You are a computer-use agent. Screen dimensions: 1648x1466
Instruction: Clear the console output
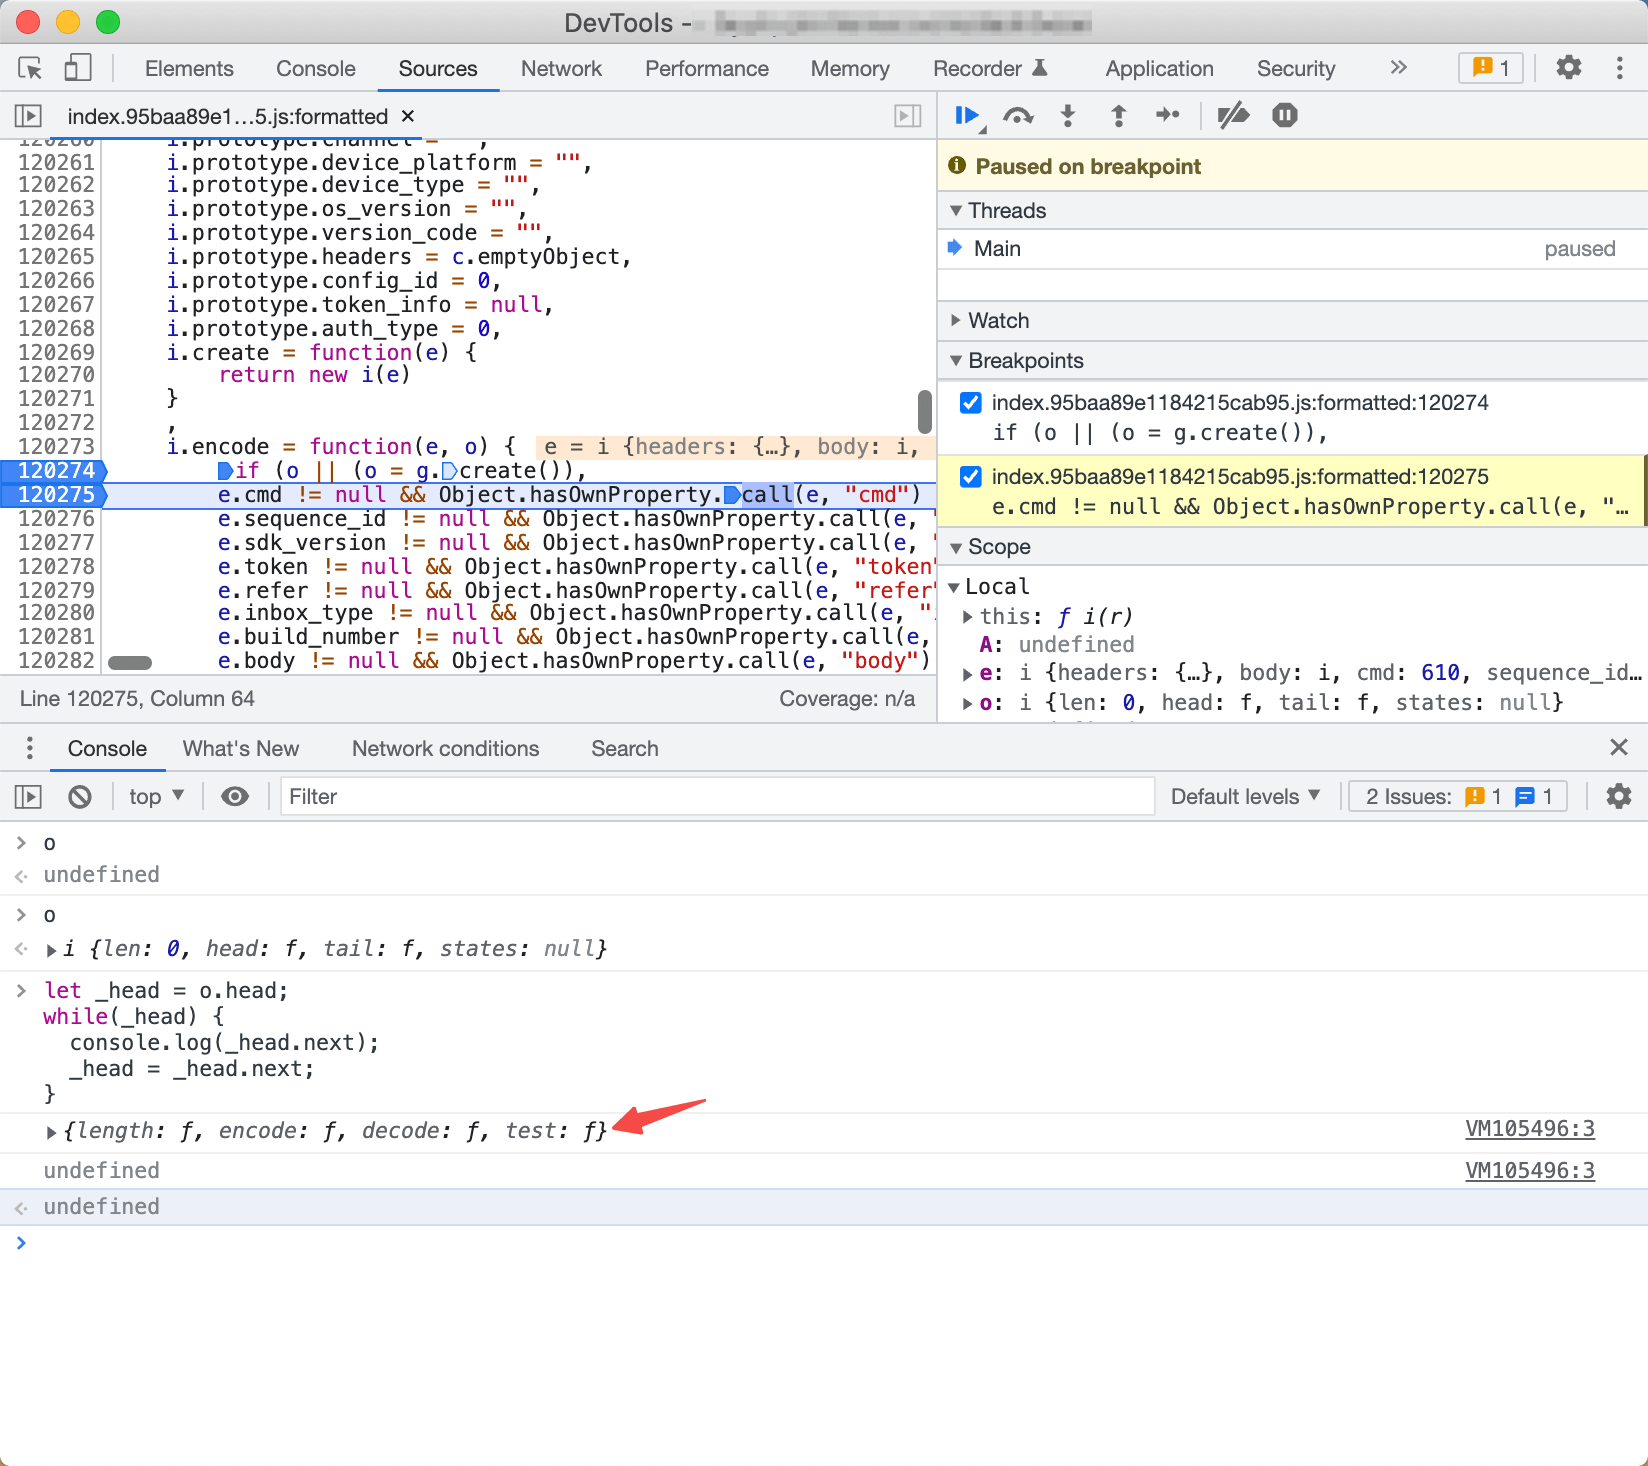[80, 796]
